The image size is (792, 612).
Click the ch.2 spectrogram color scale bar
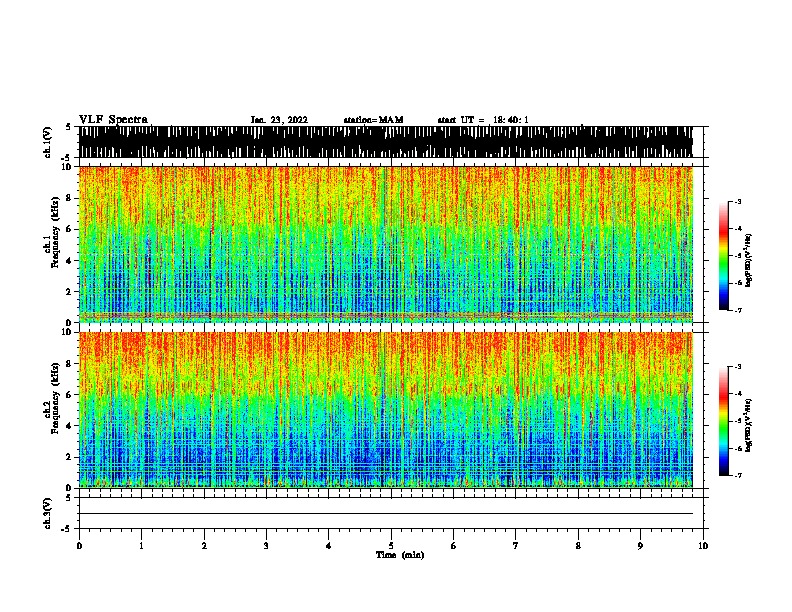(723, 421)
